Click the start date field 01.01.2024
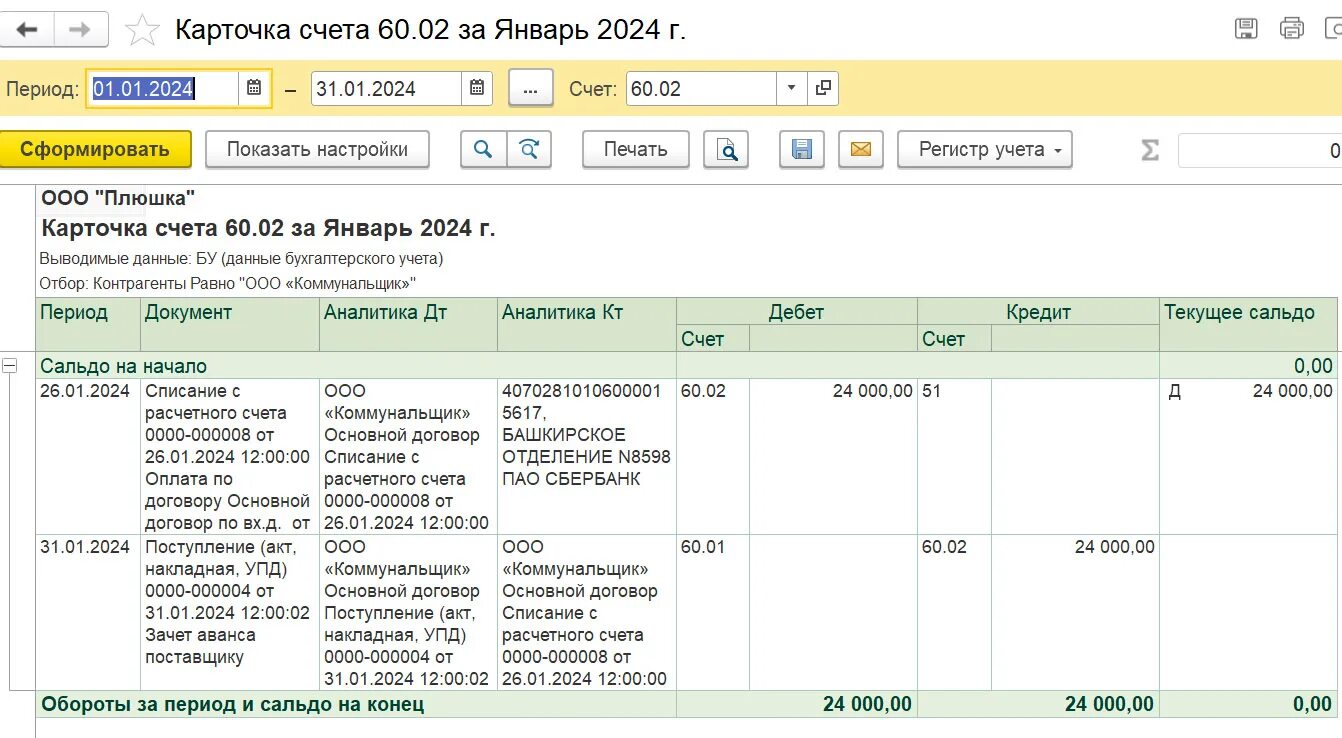Screen dimensions: 1342x738 click(x=164, y=88)
